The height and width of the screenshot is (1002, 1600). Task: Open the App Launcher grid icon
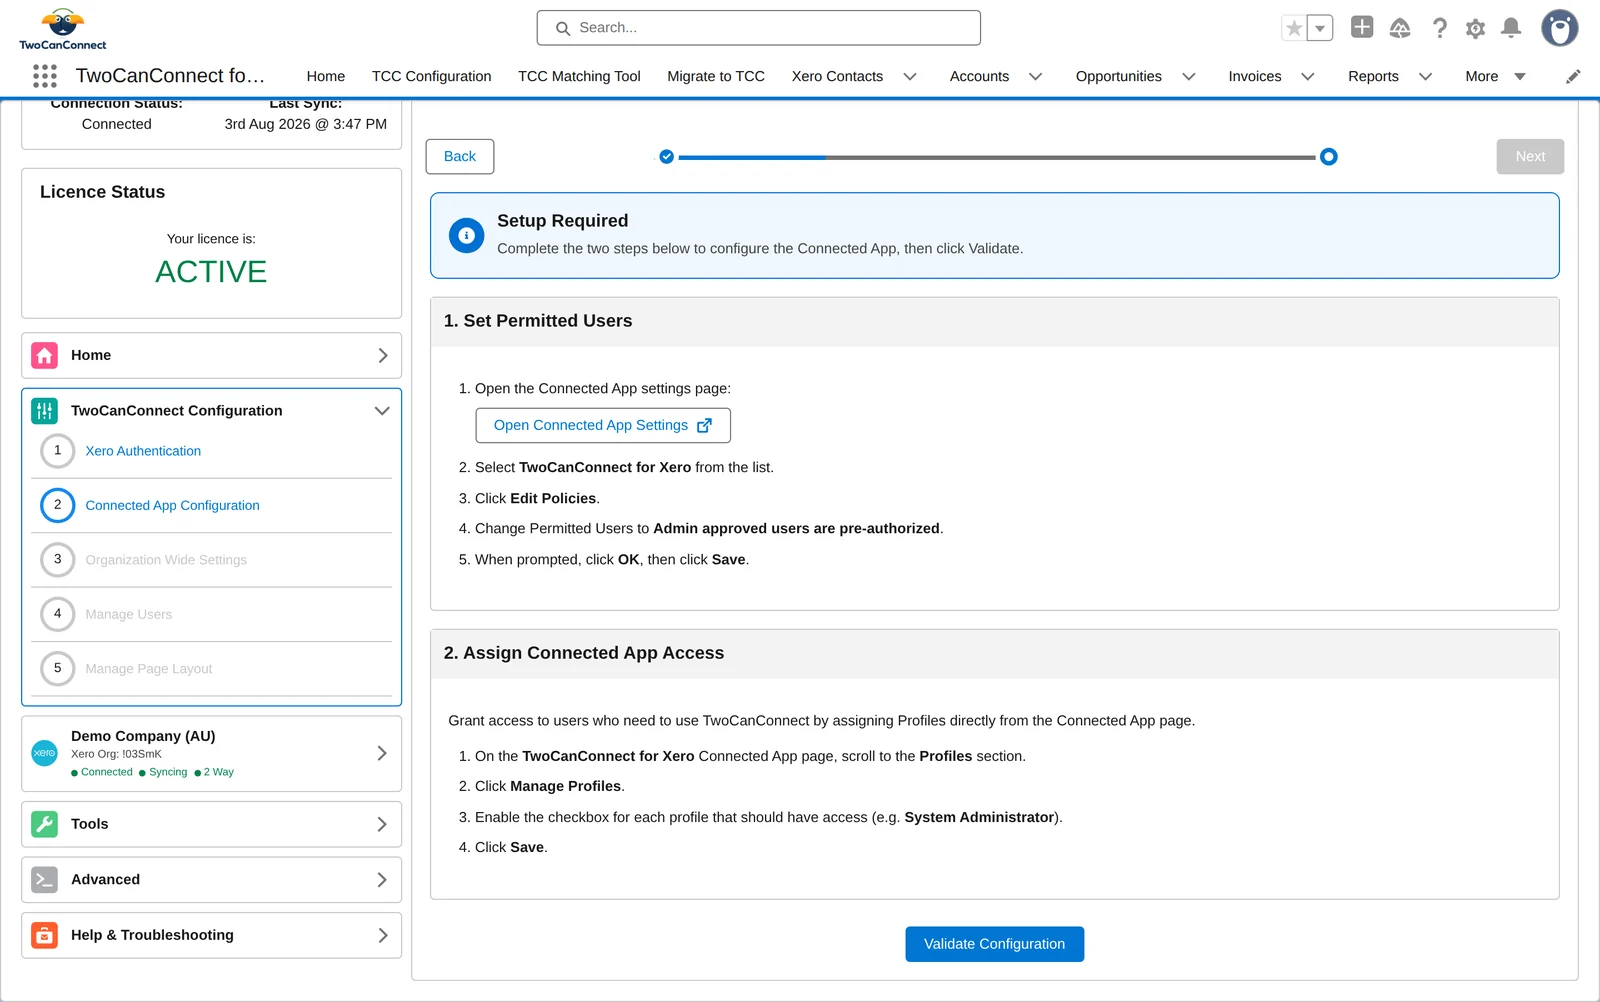point(45,76)
